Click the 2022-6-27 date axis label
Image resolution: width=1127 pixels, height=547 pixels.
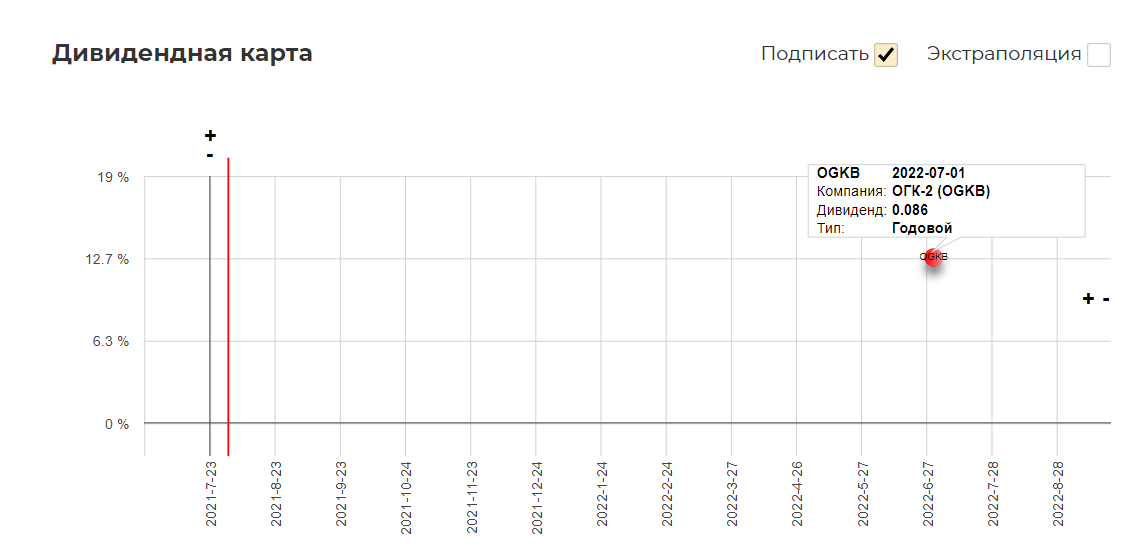(x=927, y=495)
